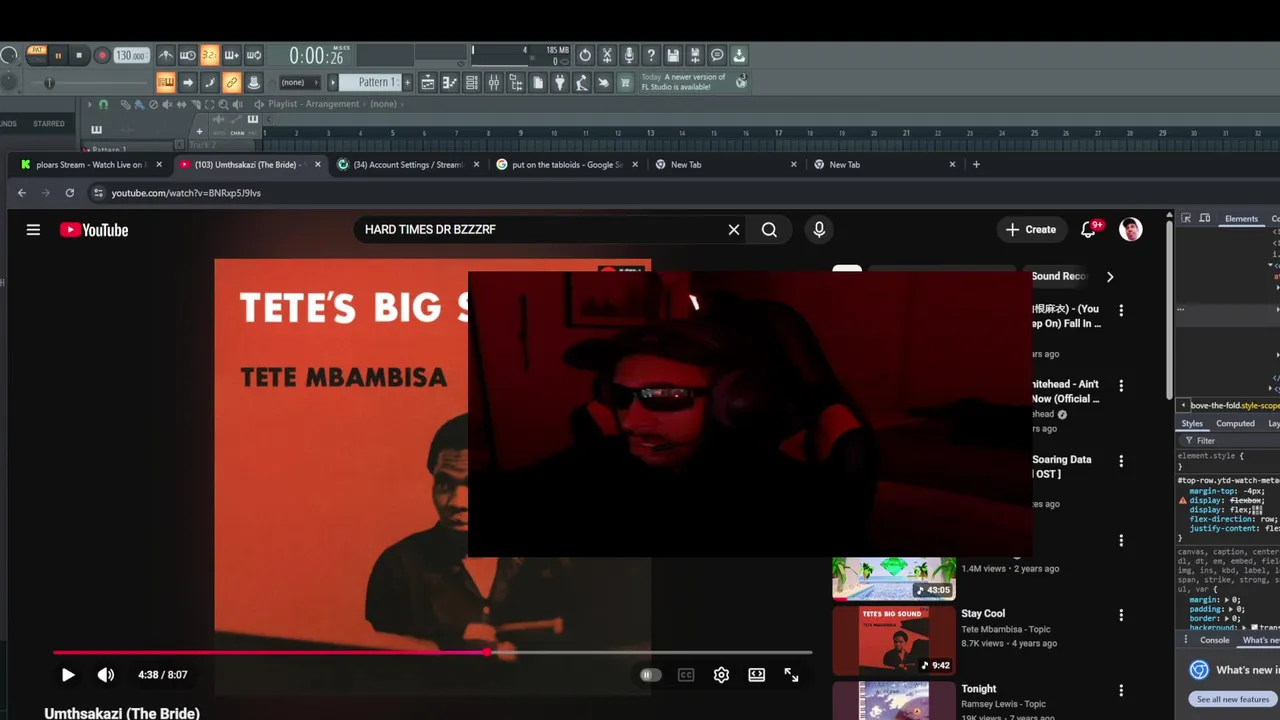Mute YouTube video volume
Image resolution: width=1280 pixels, height=720 pixels.
106,675
